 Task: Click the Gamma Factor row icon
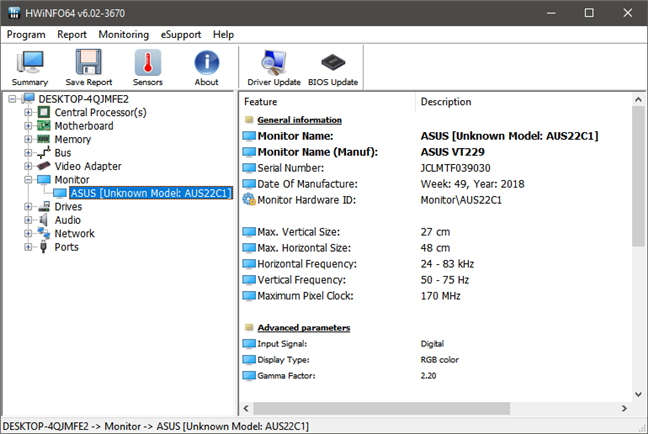[x=249, y=375]
